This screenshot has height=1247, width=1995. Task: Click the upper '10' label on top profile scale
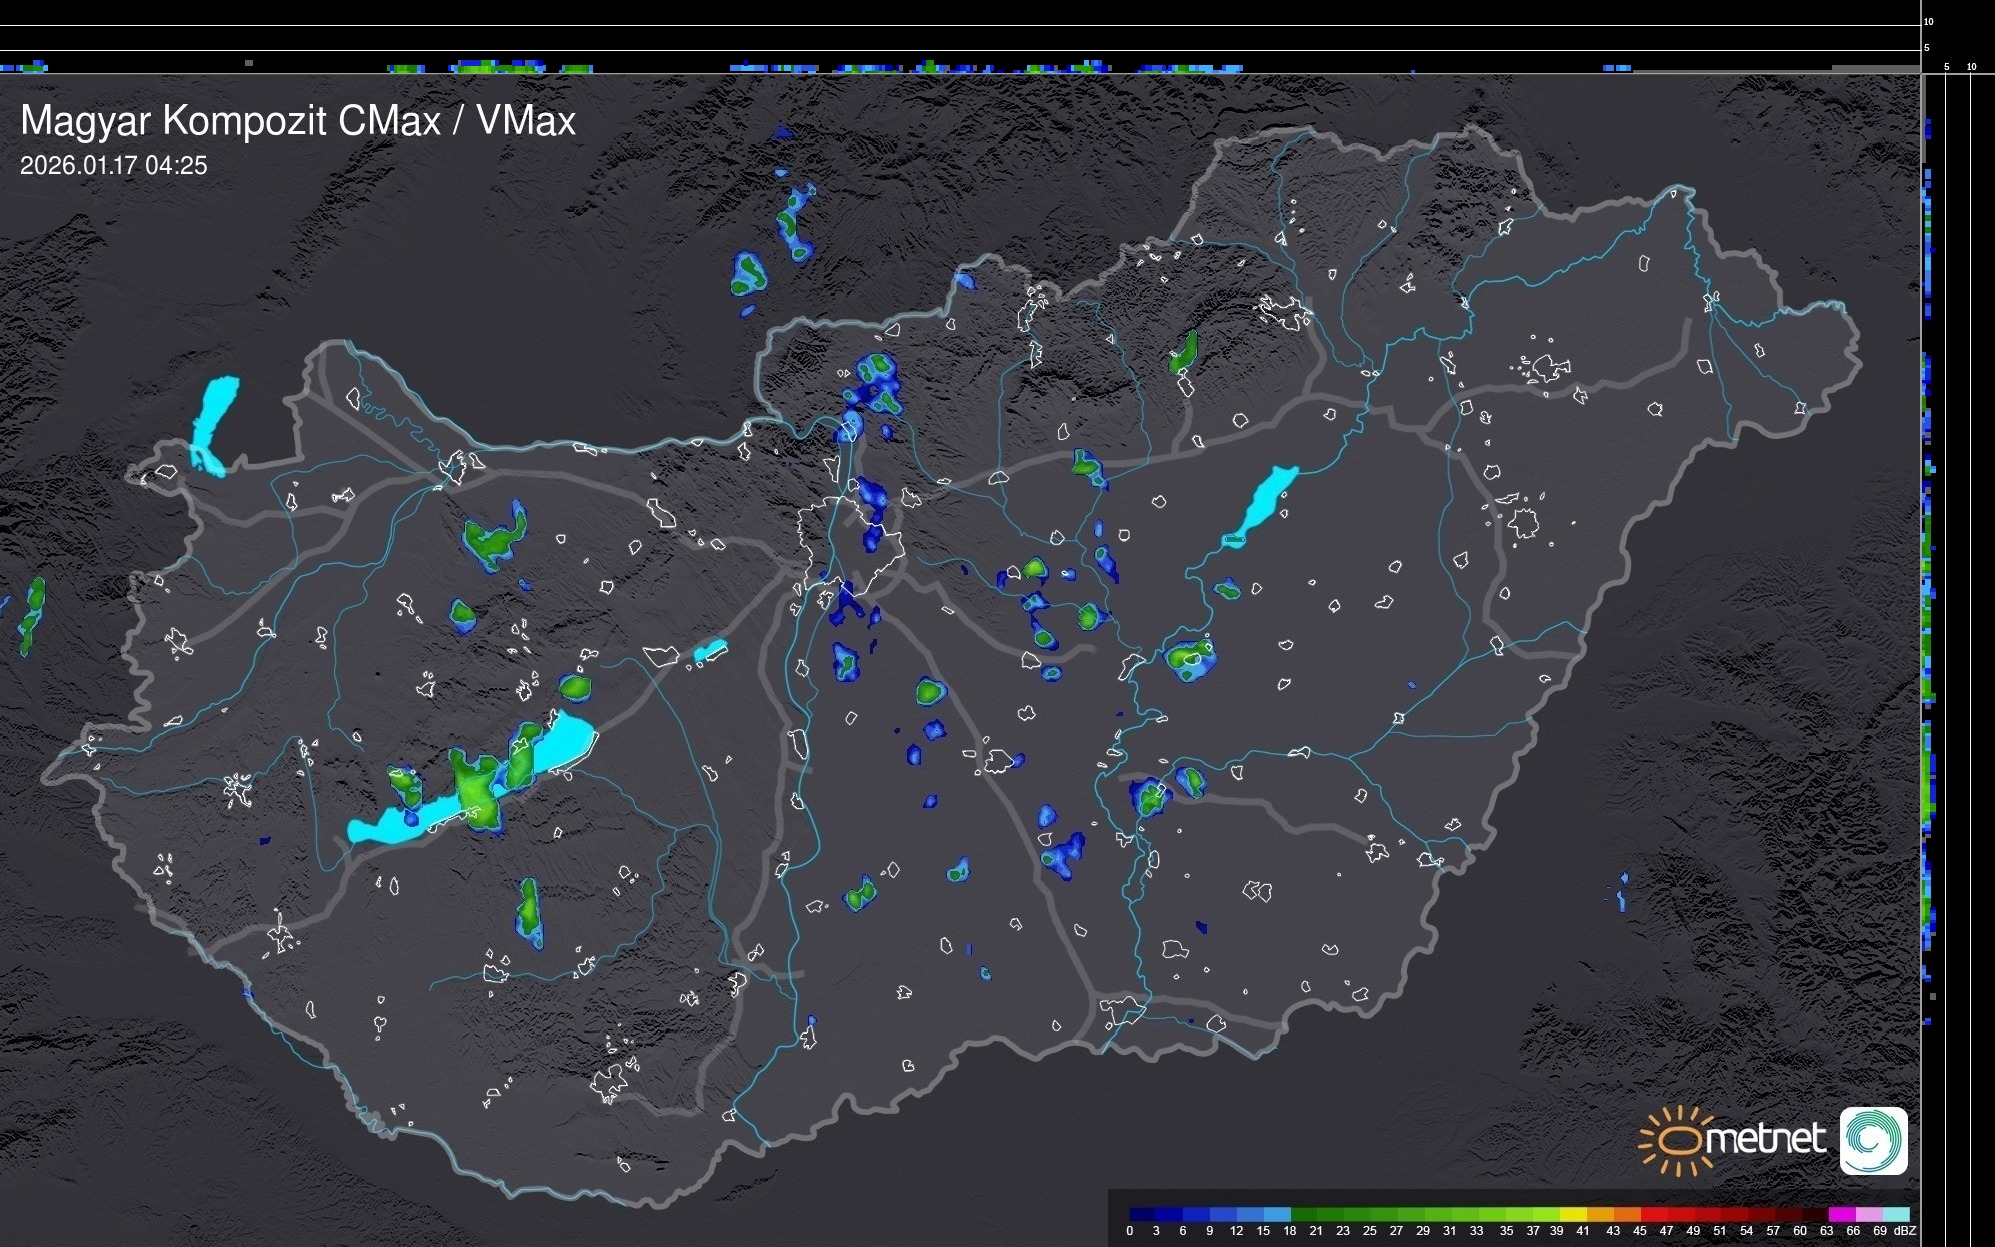click(1928, 21)
